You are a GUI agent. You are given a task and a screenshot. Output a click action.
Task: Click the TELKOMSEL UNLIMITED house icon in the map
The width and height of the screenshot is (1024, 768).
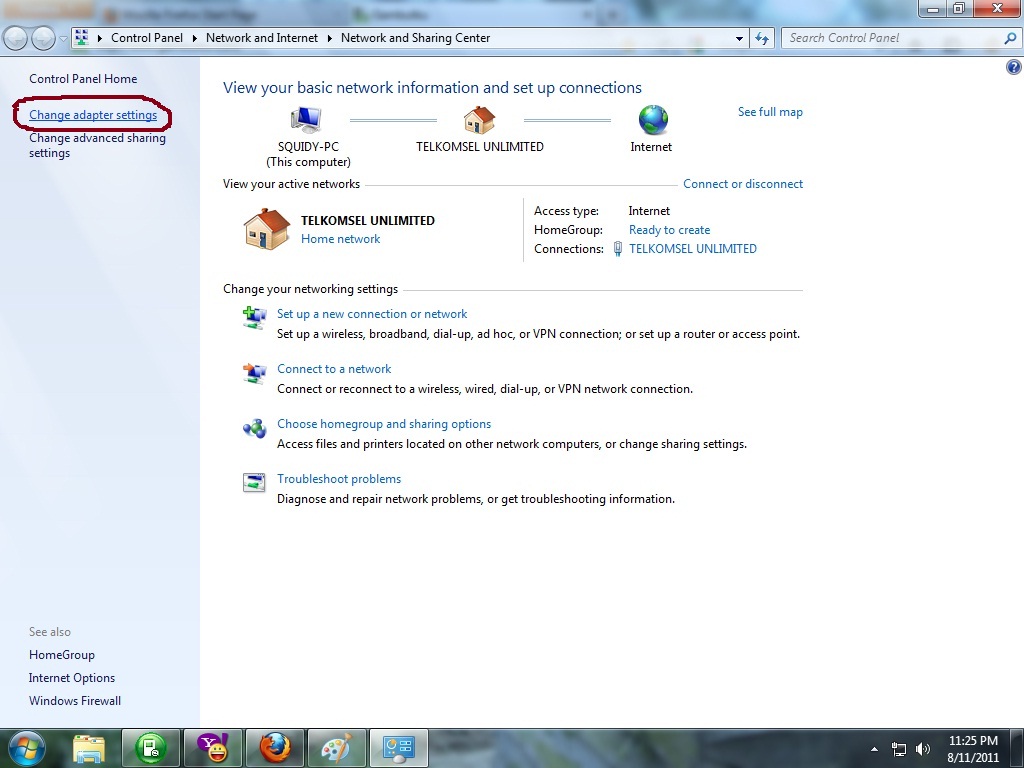coord(479,120)
